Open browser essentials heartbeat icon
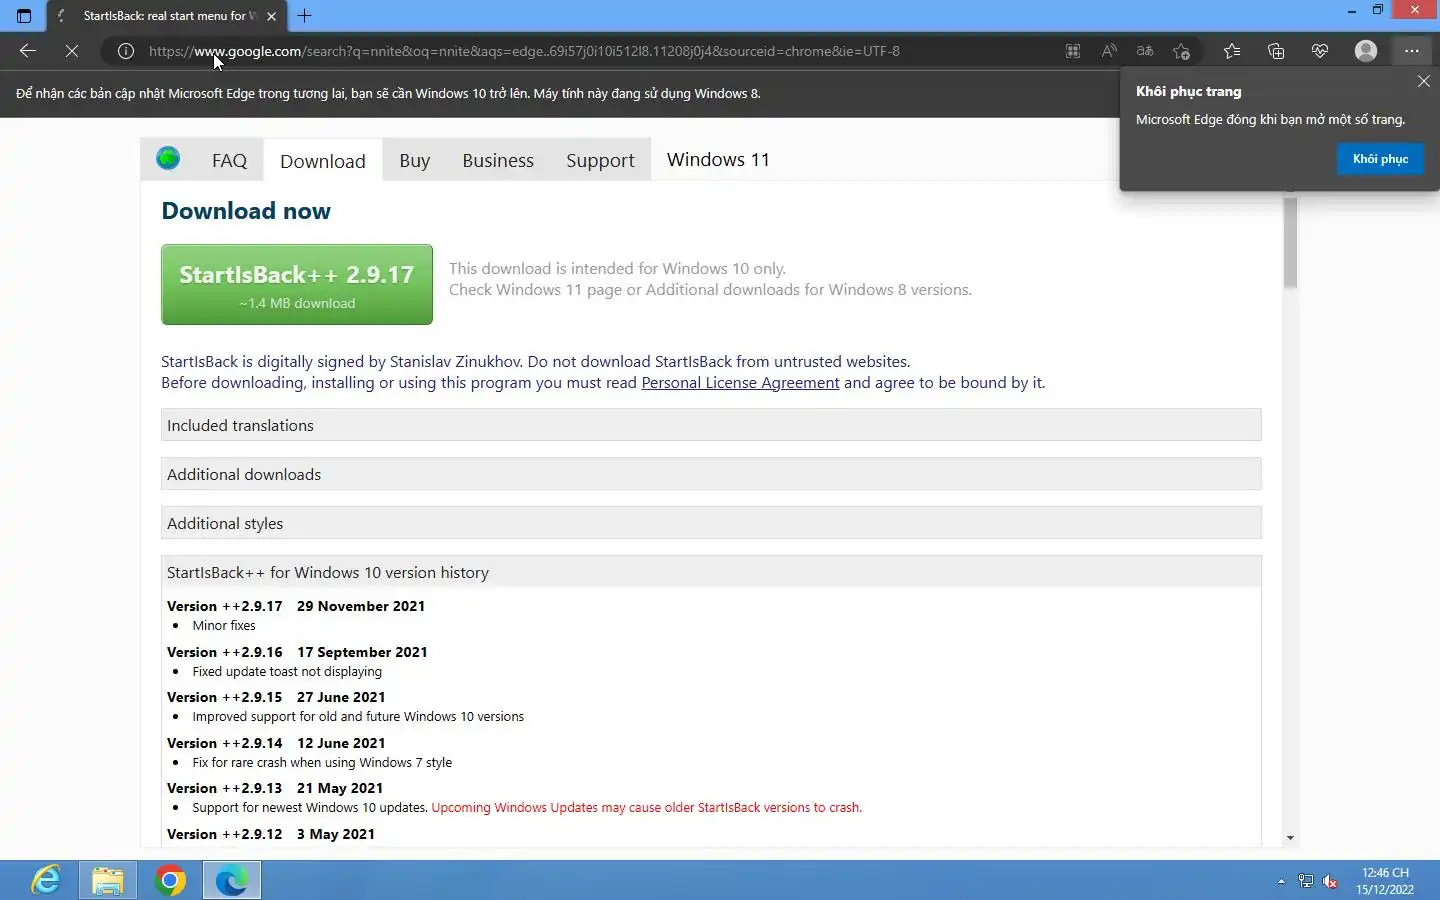1440x900 pixels. [1320, 51]
